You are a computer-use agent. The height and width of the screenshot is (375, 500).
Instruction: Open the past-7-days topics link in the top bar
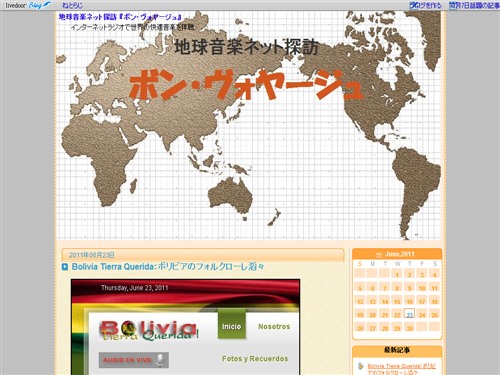(474, 5)
